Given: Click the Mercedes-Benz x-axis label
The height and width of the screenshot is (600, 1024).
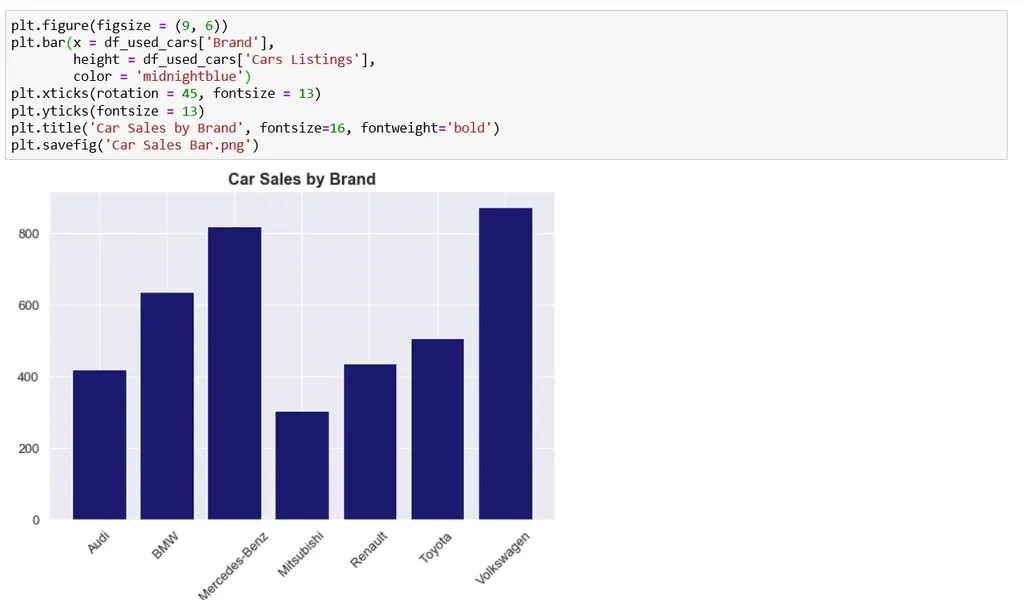Looking at the screenshot, I should tap(233, 563).
